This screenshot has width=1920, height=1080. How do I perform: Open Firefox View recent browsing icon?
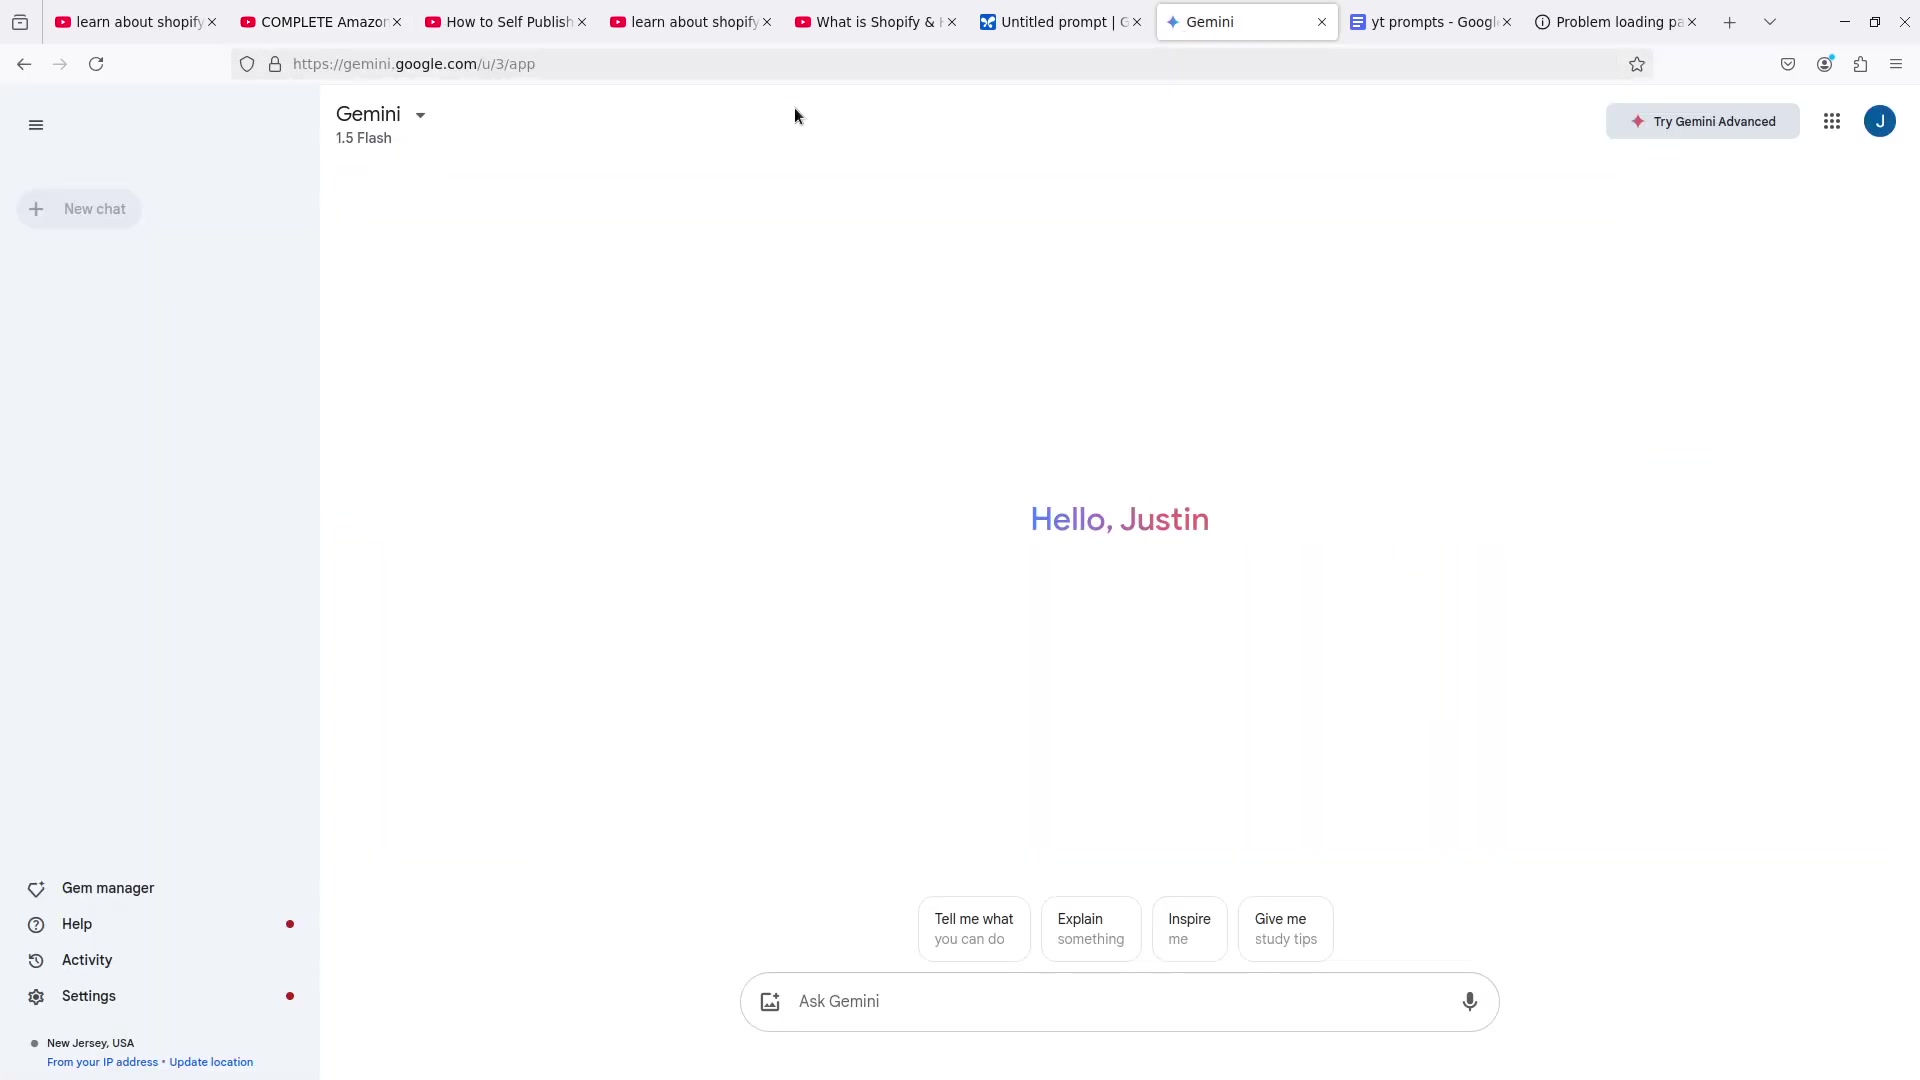point(20,22)
